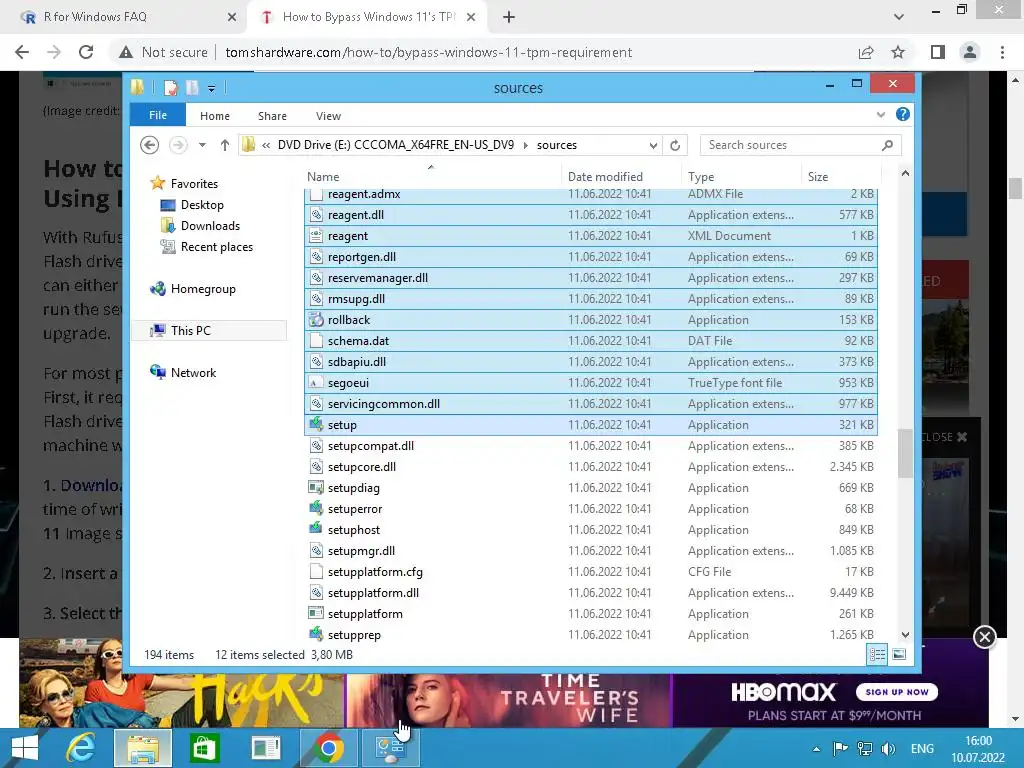1024x768 pixels.
Task: Close the How to Bypass Windows 11 tab
Action: [471, 17]
